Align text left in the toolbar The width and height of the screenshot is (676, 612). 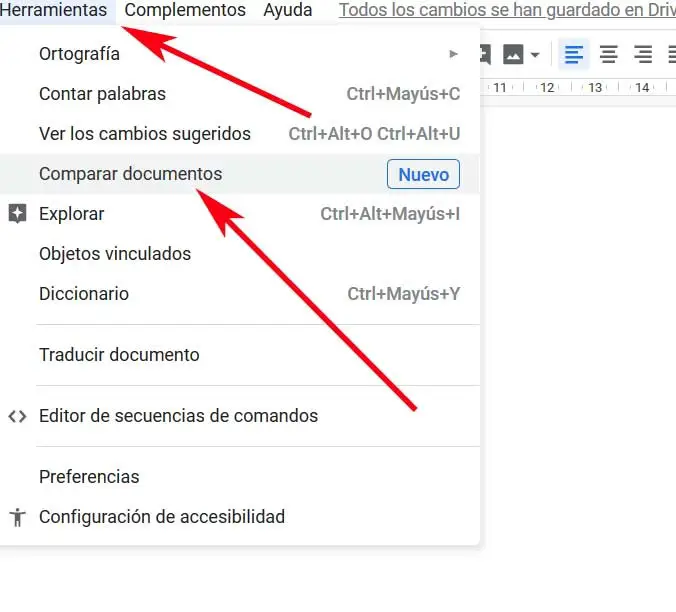(x=574, y=54)
